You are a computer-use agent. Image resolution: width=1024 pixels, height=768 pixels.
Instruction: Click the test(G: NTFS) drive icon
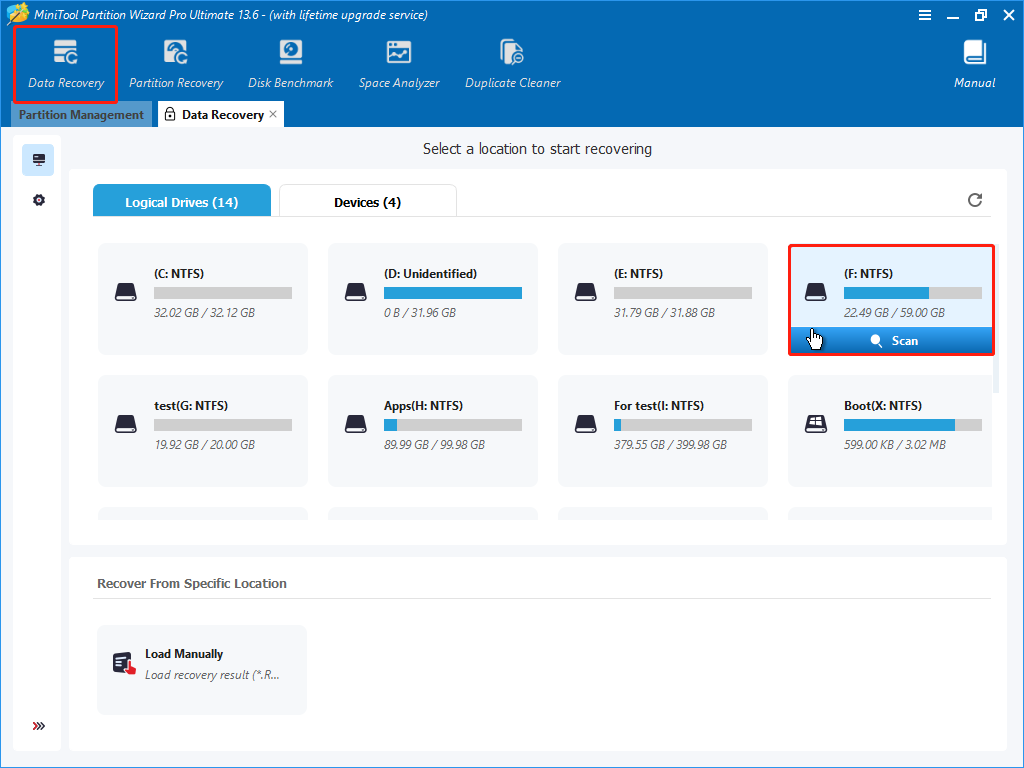click(x=126, y=424)
